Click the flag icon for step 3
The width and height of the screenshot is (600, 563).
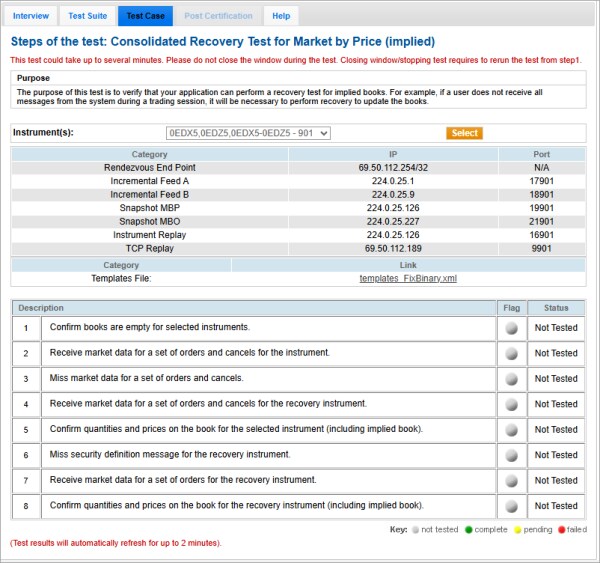tap(511, 379)
